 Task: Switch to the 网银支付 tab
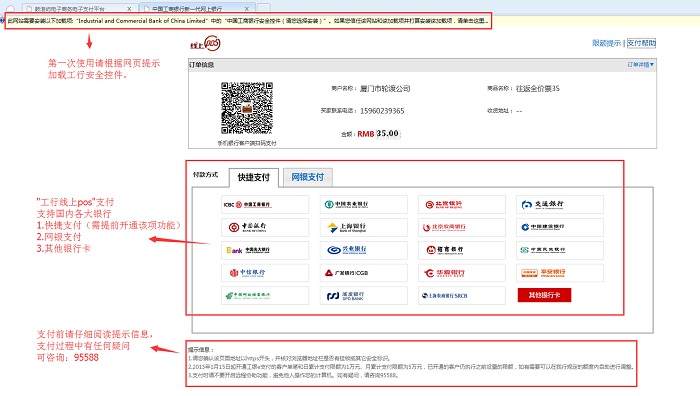[x=308, y=177]
